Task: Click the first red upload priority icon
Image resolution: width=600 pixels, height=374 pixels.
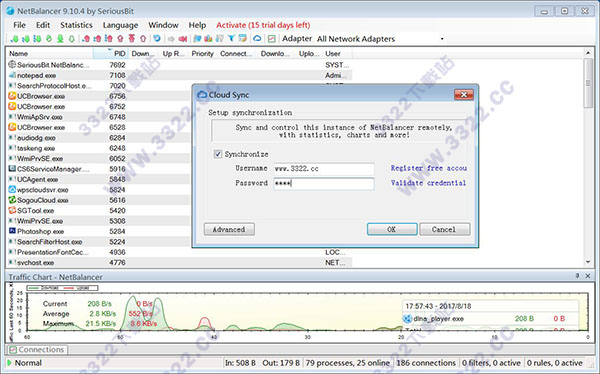Action: pyautogui.click(x=86, y=39)
